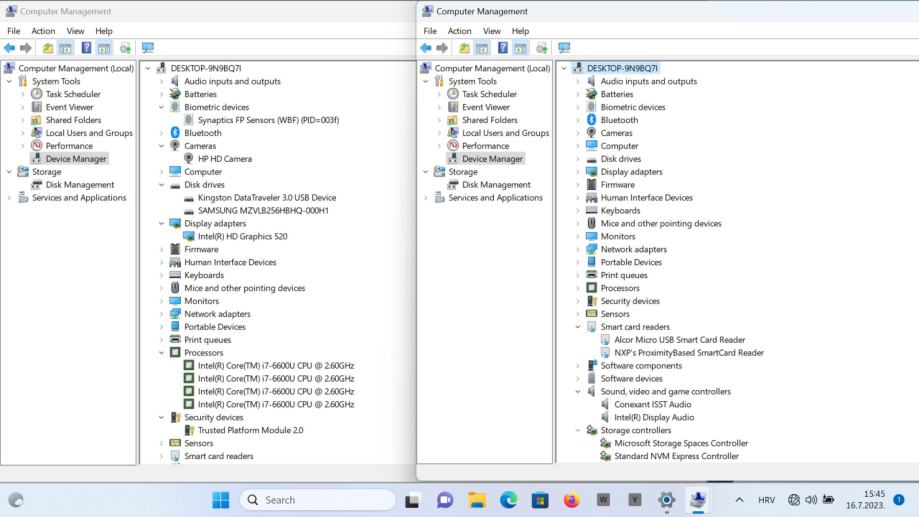This screenshot has height=517, width=919.
Task: Open the View menu in right window
Action: (x=491, y=31)
